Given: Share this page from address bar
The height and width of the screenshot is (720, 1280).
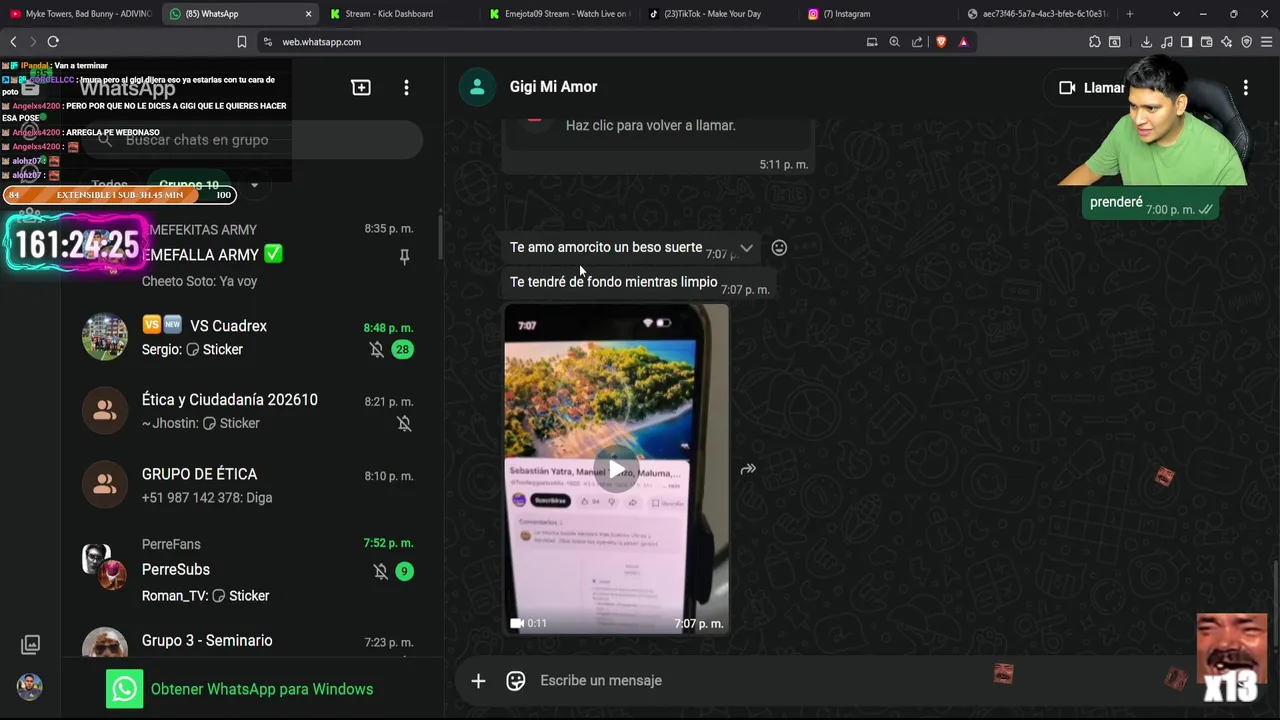Looking at the screenshot, I should click(x=917, y=42).
